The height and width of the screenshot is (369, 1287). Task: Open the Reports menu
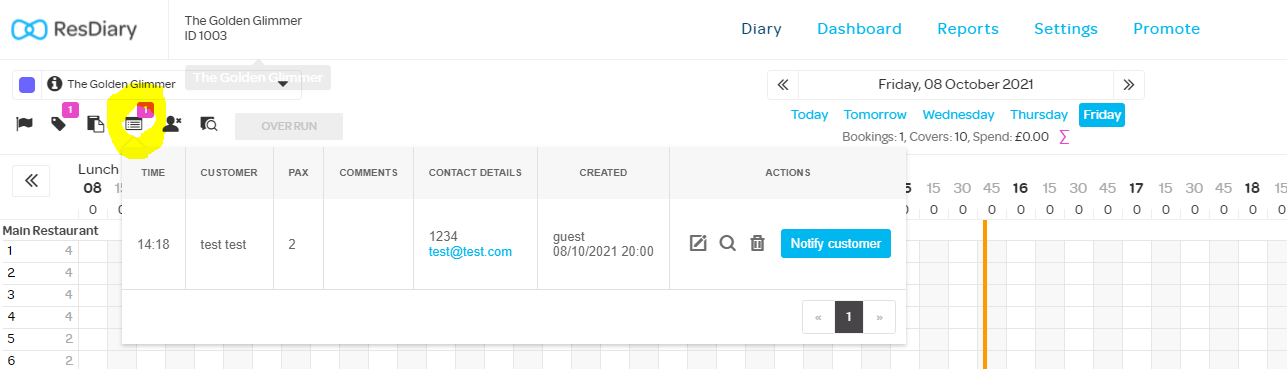[x=967, y=29]
